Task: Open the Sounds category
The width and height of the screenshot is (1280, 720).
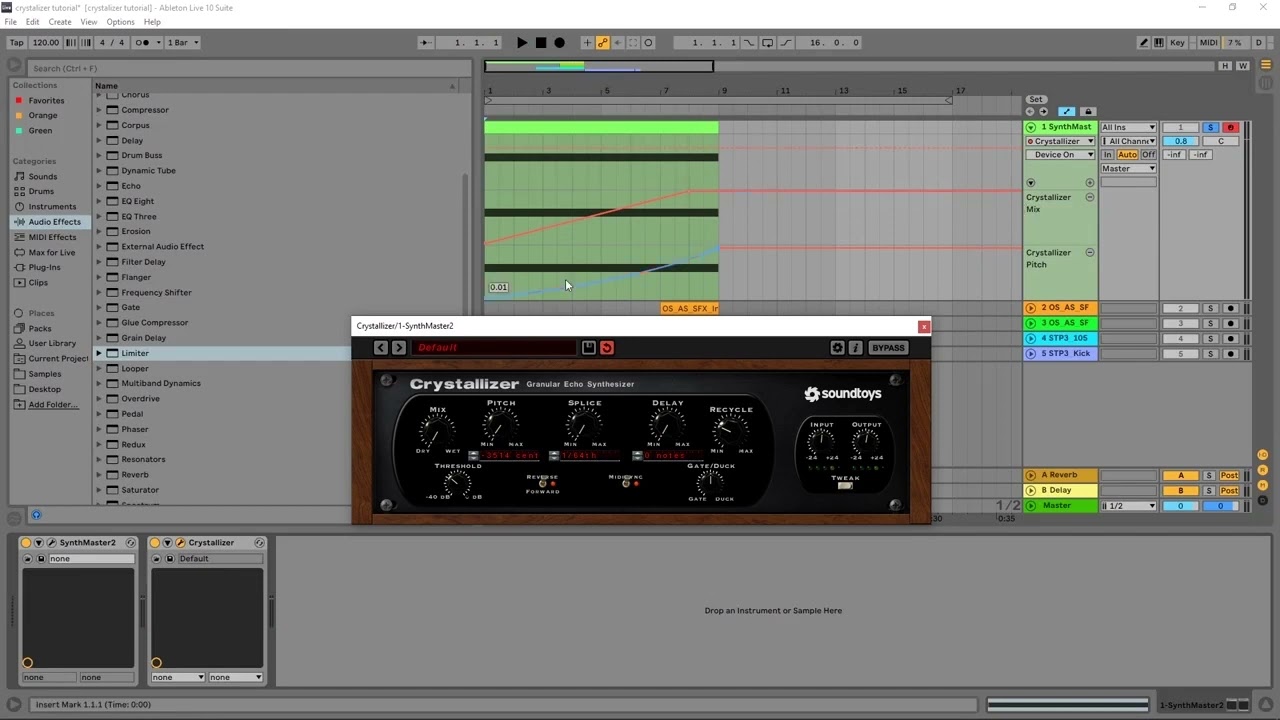Action: tap(43, 176)
